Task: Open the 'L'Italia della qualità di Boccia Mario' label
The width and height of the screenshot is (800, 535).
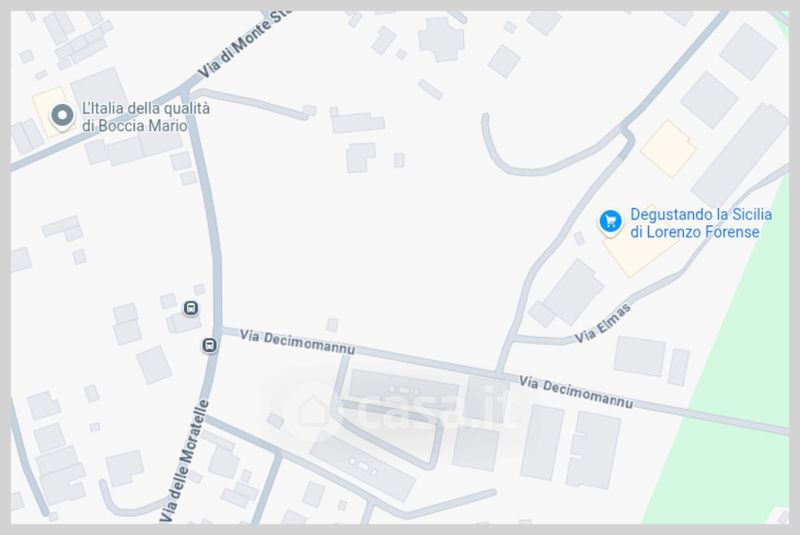Action: coord(146,117)
